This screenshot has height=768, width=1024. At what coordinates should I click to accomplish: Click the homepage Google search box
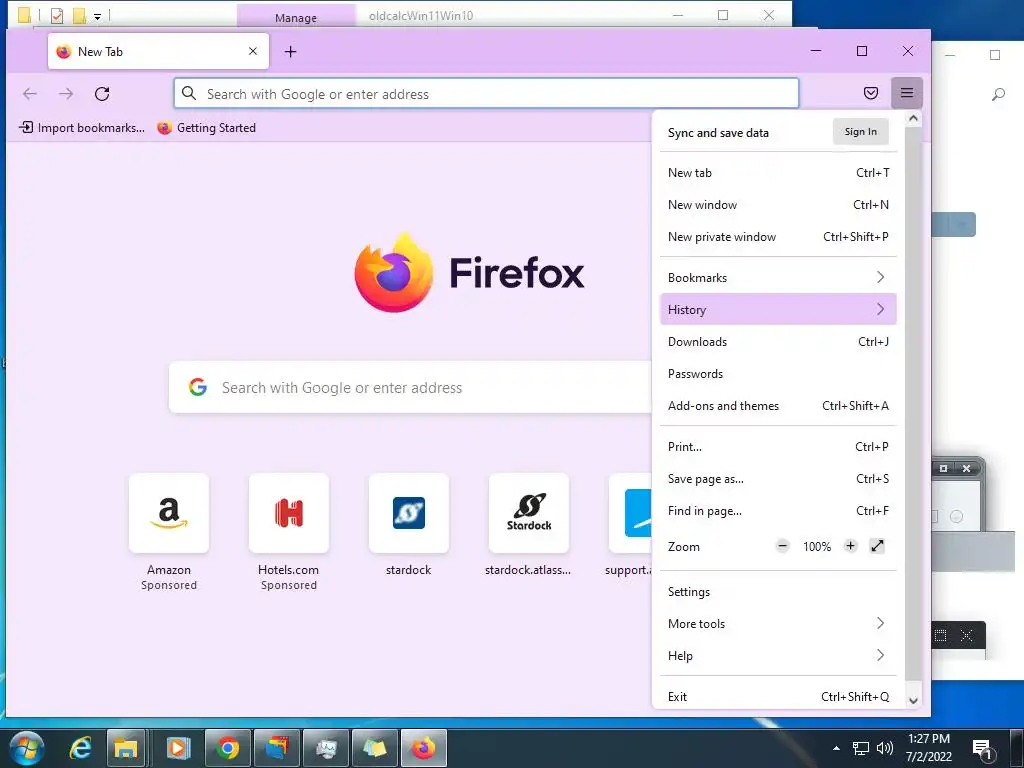[x=410, y=387]
